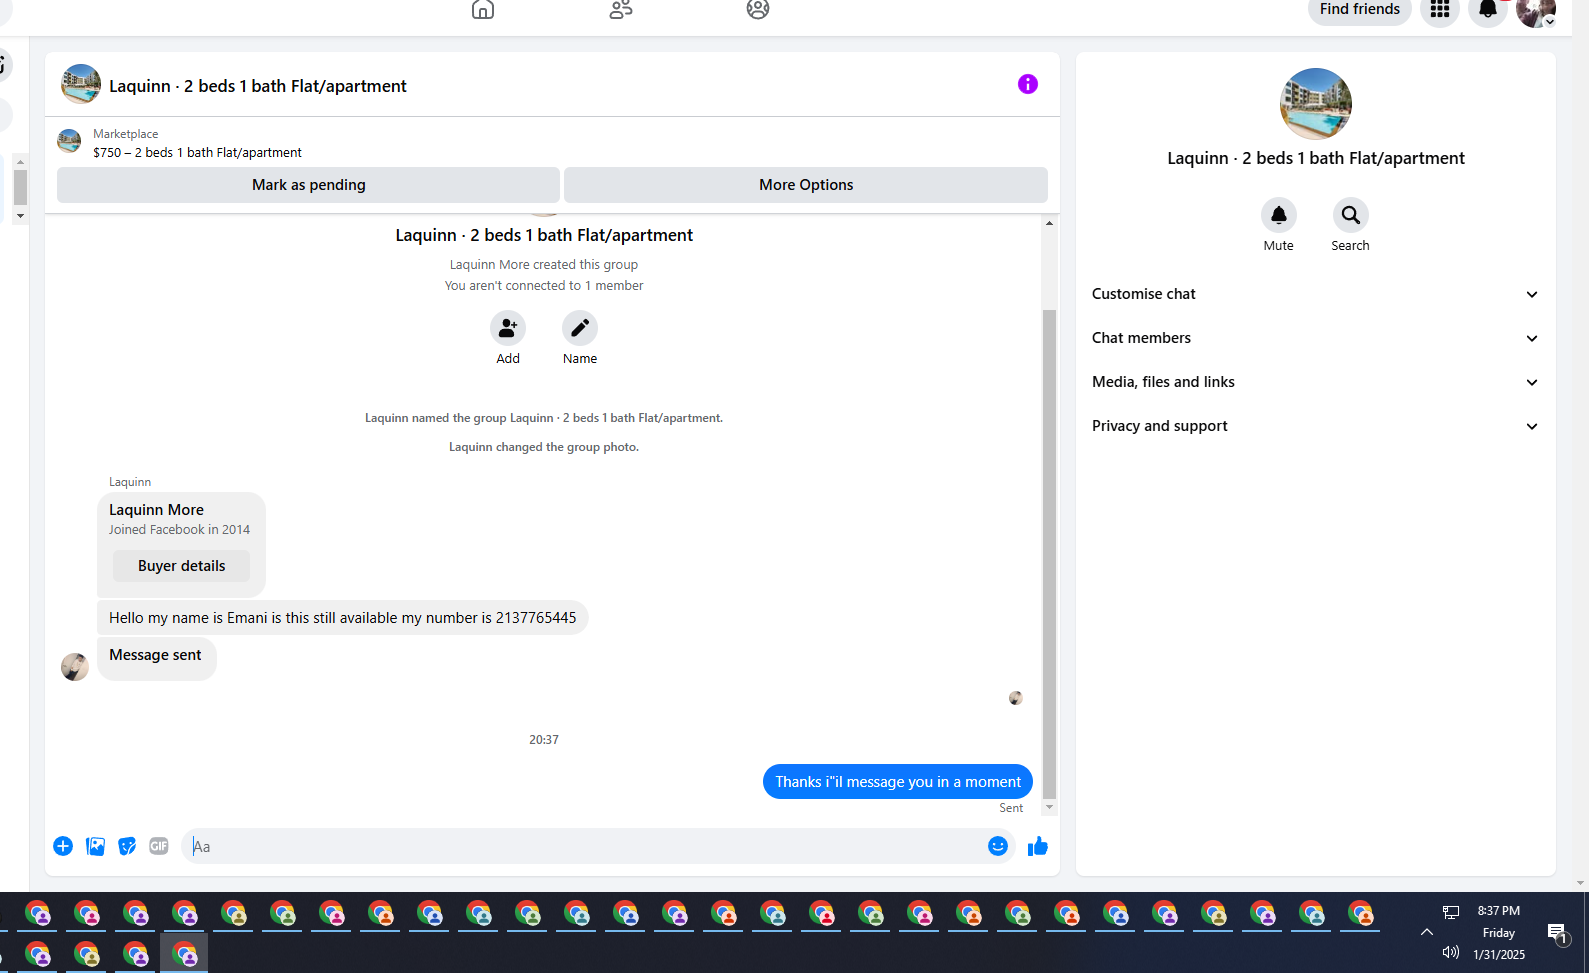The image size is (1589, 973).
Task: Open the Friends icon in top navigation
Action: pos(621,9)
